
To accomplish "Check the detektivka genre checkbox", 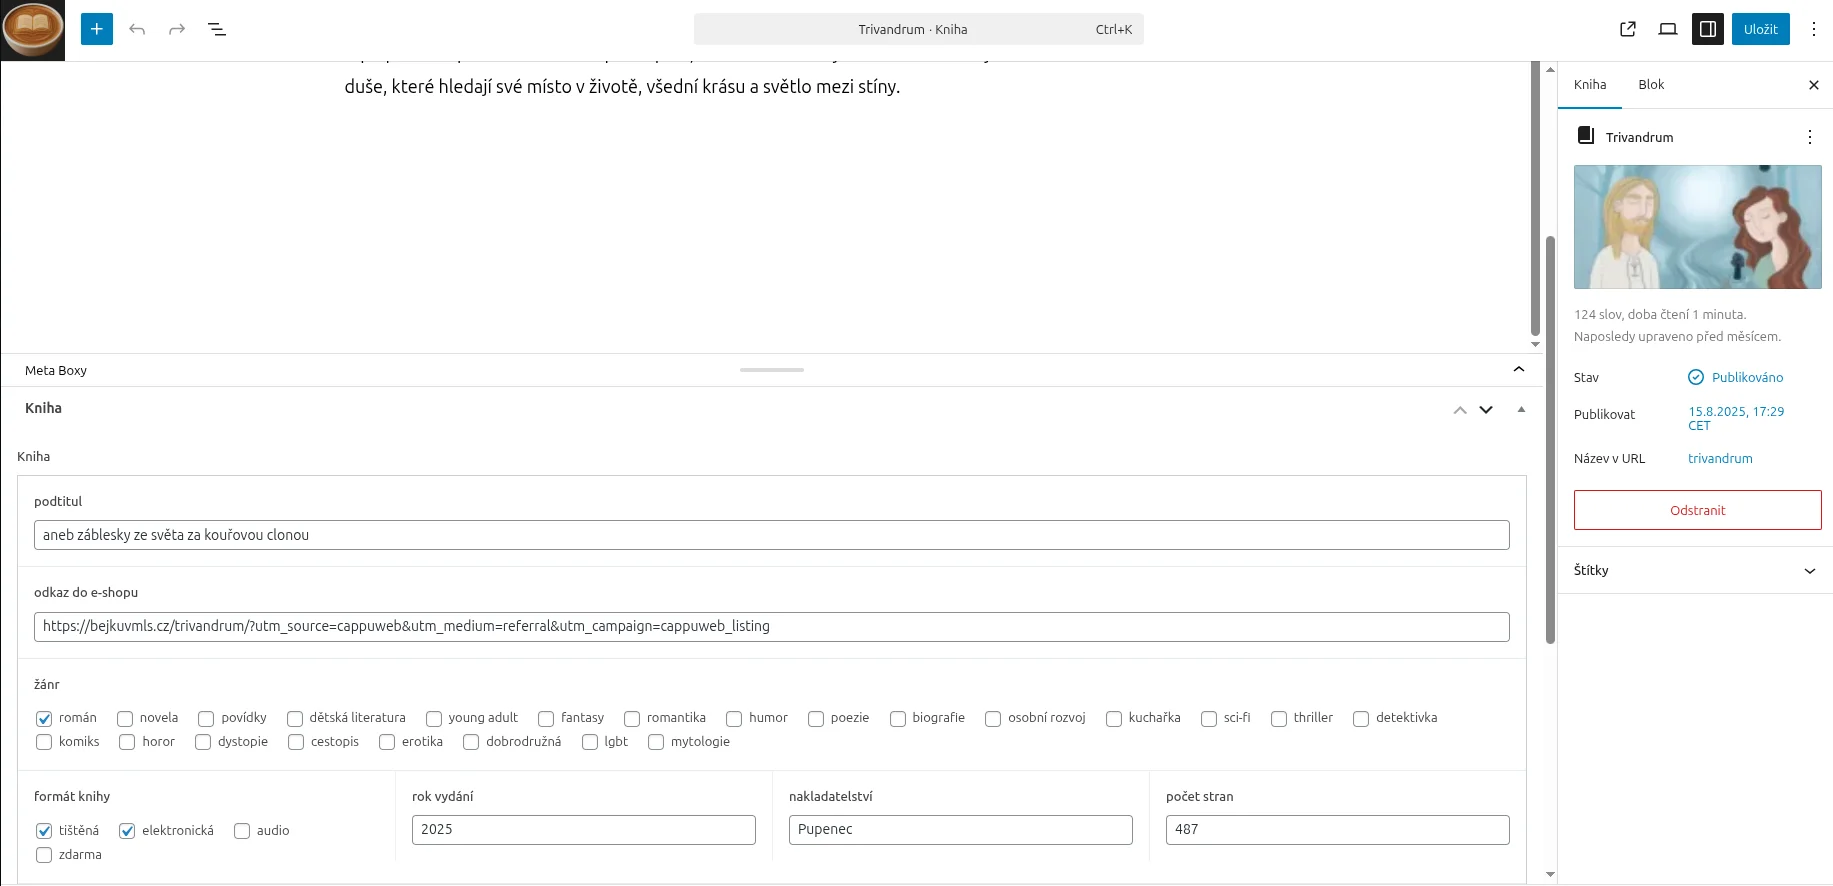I will pos(1361,718).
